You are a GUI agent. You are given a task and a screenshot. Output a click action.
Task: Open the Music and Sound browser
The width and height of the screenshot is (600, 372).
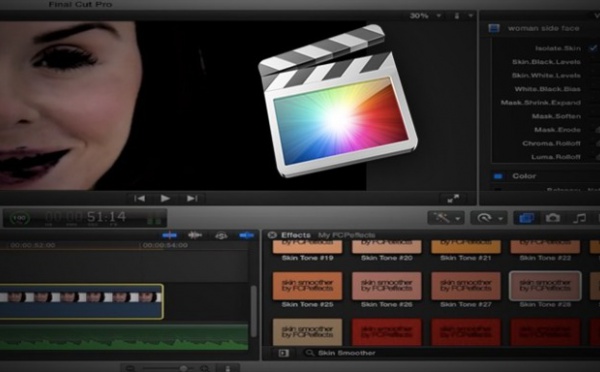point(579,218)
